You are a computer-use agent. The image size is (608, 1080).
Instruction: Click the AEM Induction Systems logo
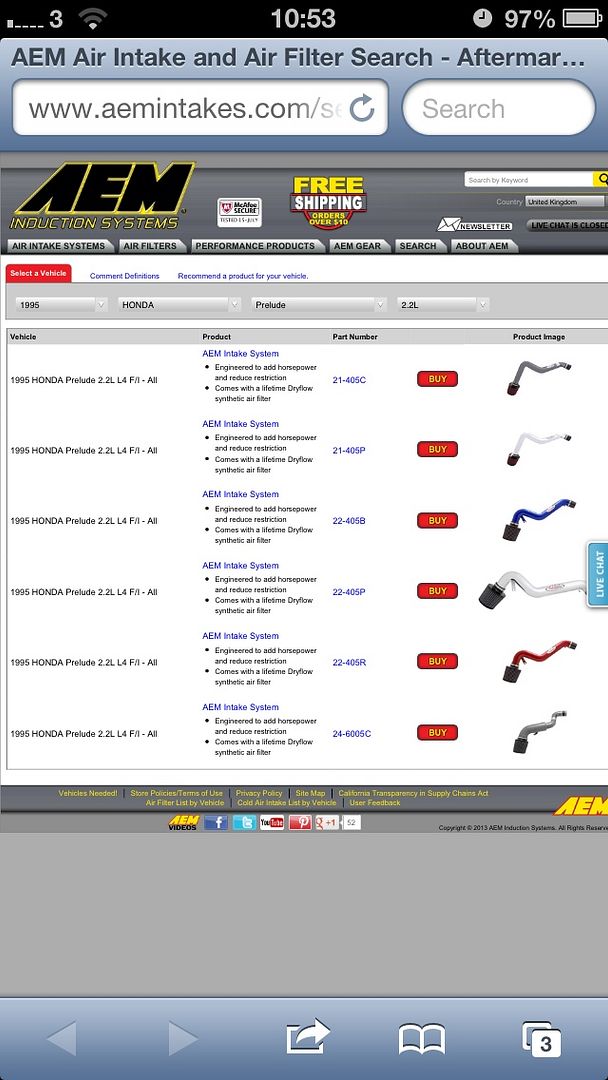102,196
